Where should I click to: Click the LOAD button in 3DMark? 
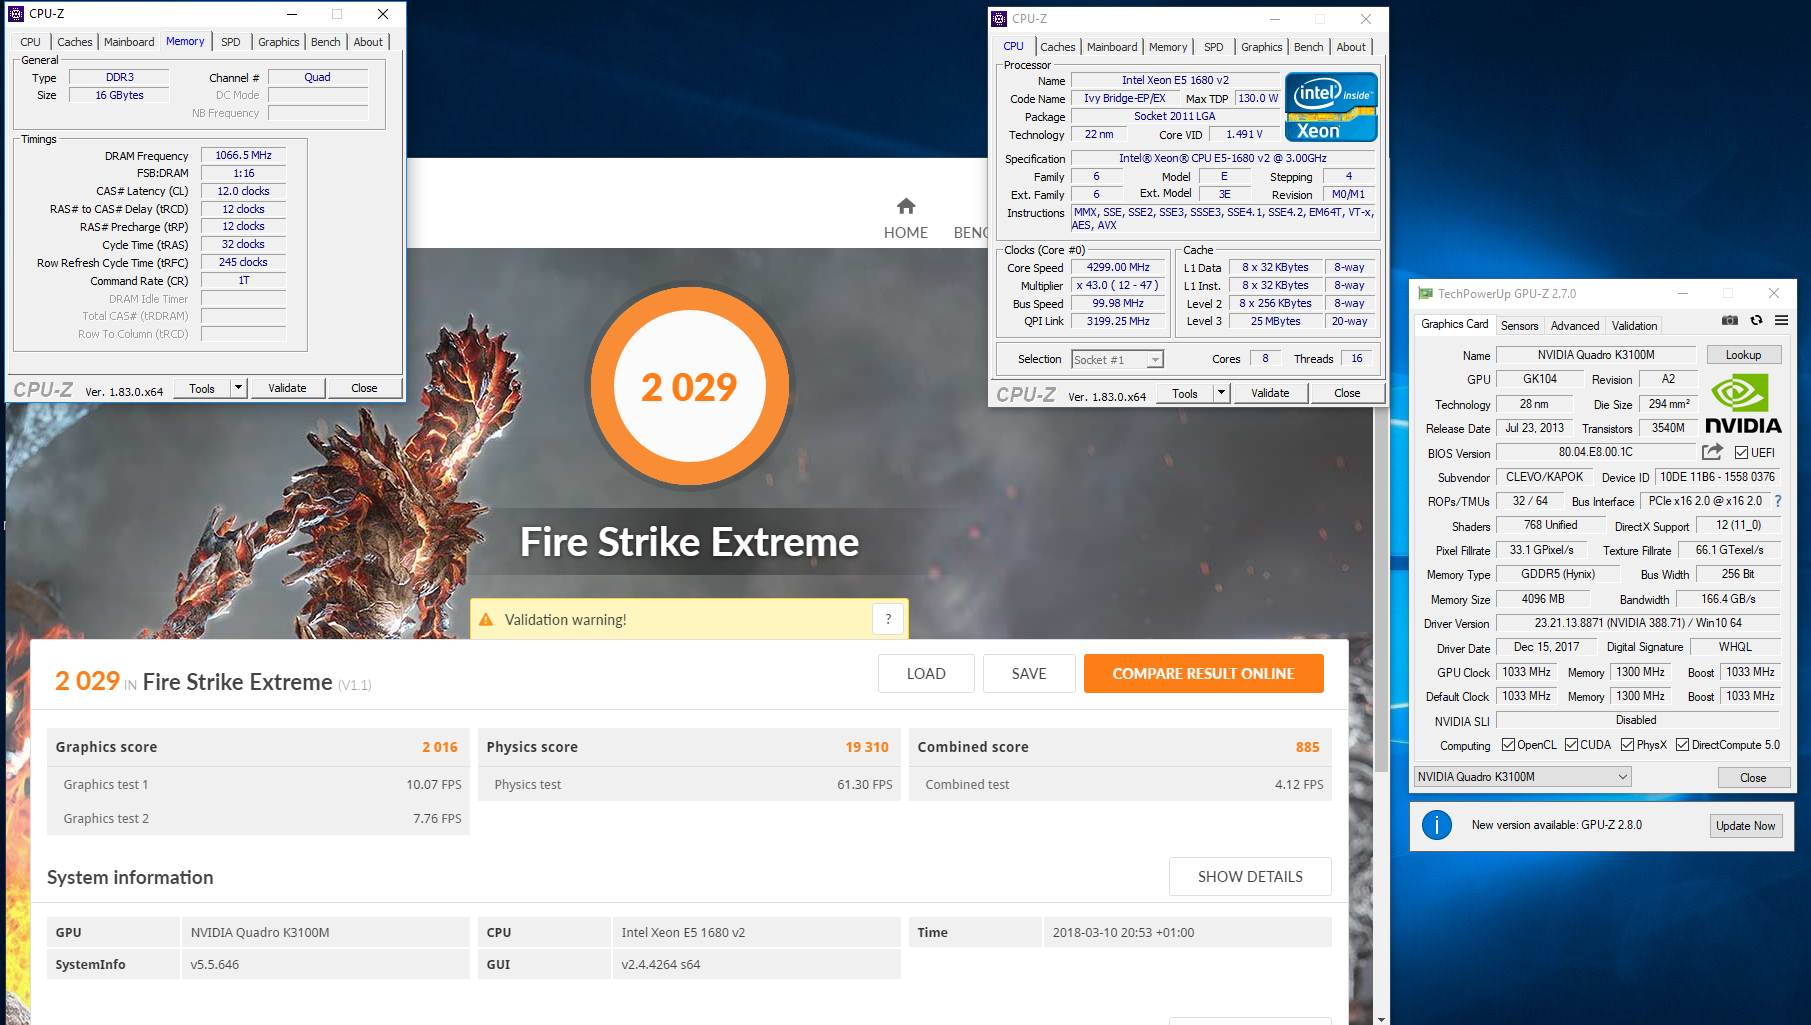pos(926,674)
